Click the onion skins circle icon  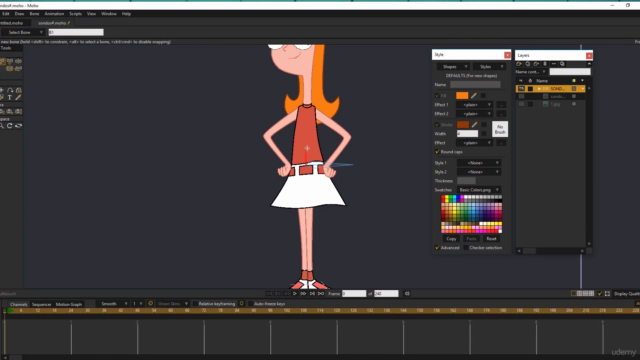150,304
